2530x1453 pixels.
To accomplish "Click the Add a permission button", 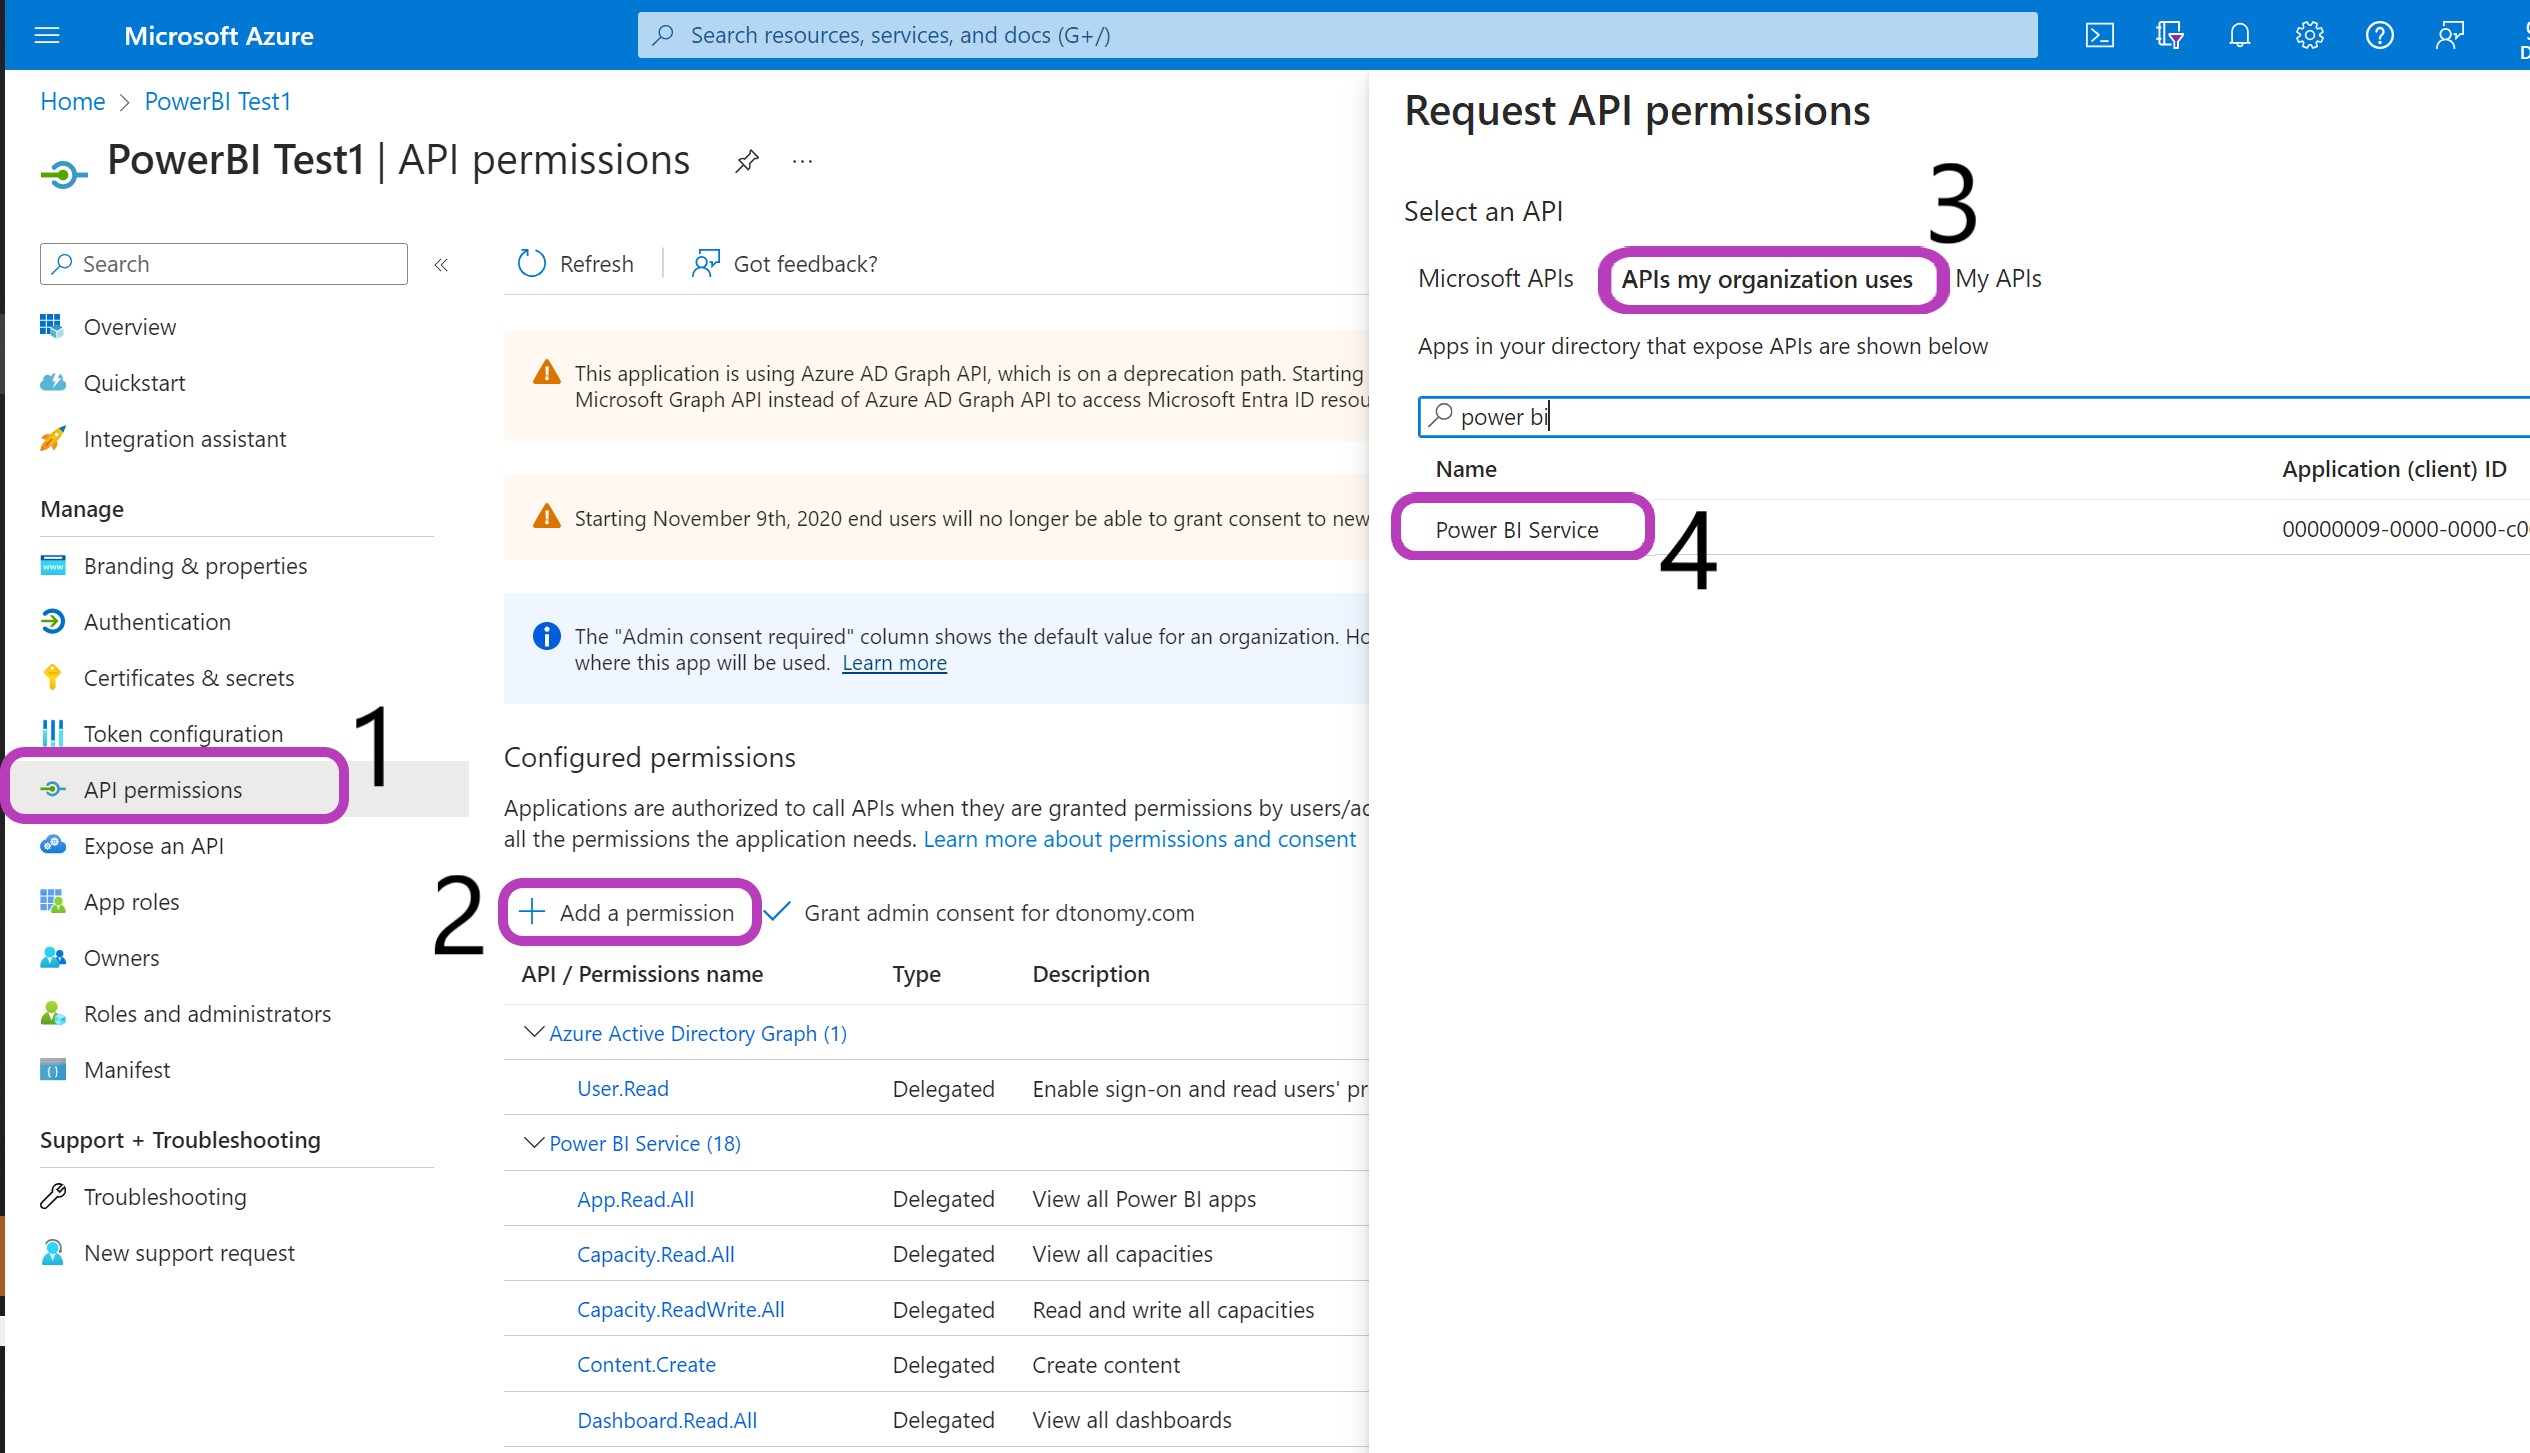I will [628, 913].
